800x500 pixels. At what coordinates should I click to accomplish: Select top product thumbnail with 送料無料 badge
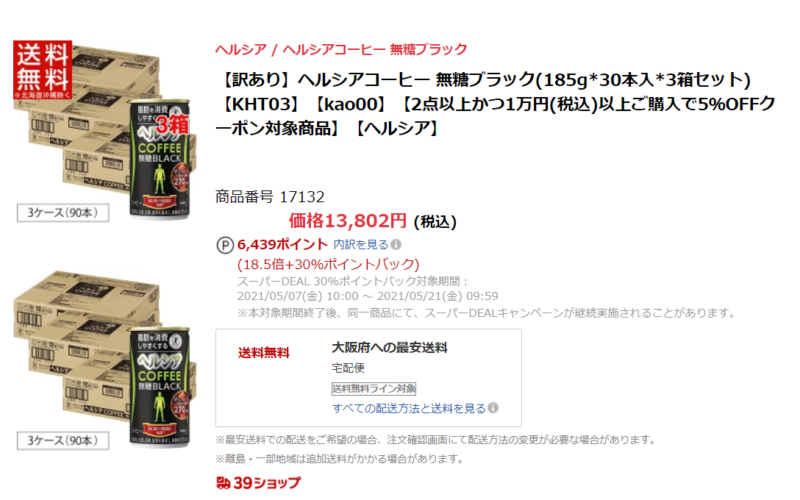pos(105,131)
